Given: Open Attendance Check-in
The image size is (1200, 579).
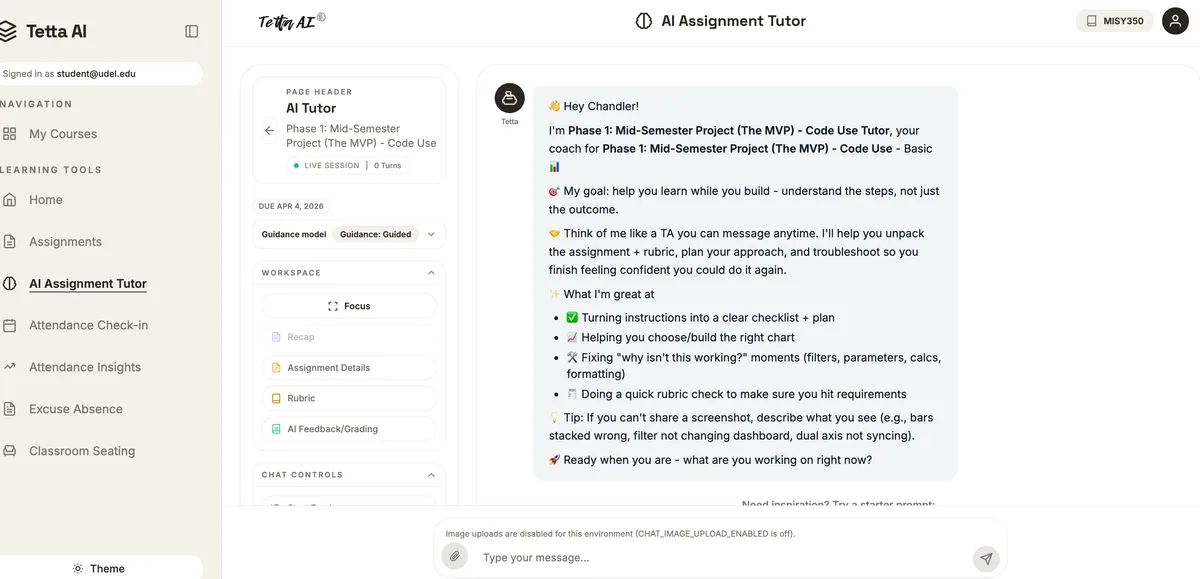Looking at the screenshot, I should tap(88, 325).
